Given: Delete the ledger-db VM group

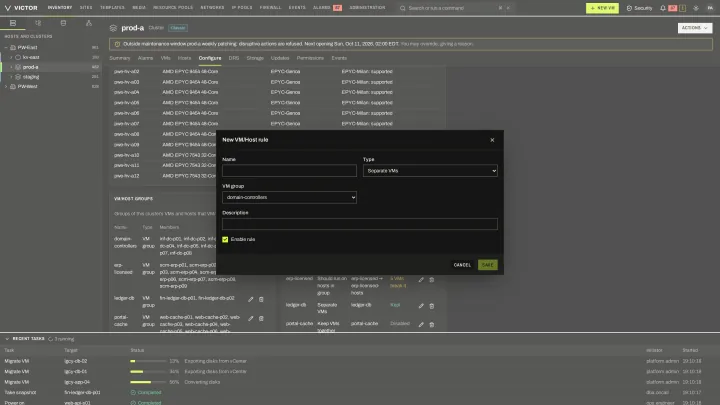Looking at the screenshot, I should (x=261, y=299).
